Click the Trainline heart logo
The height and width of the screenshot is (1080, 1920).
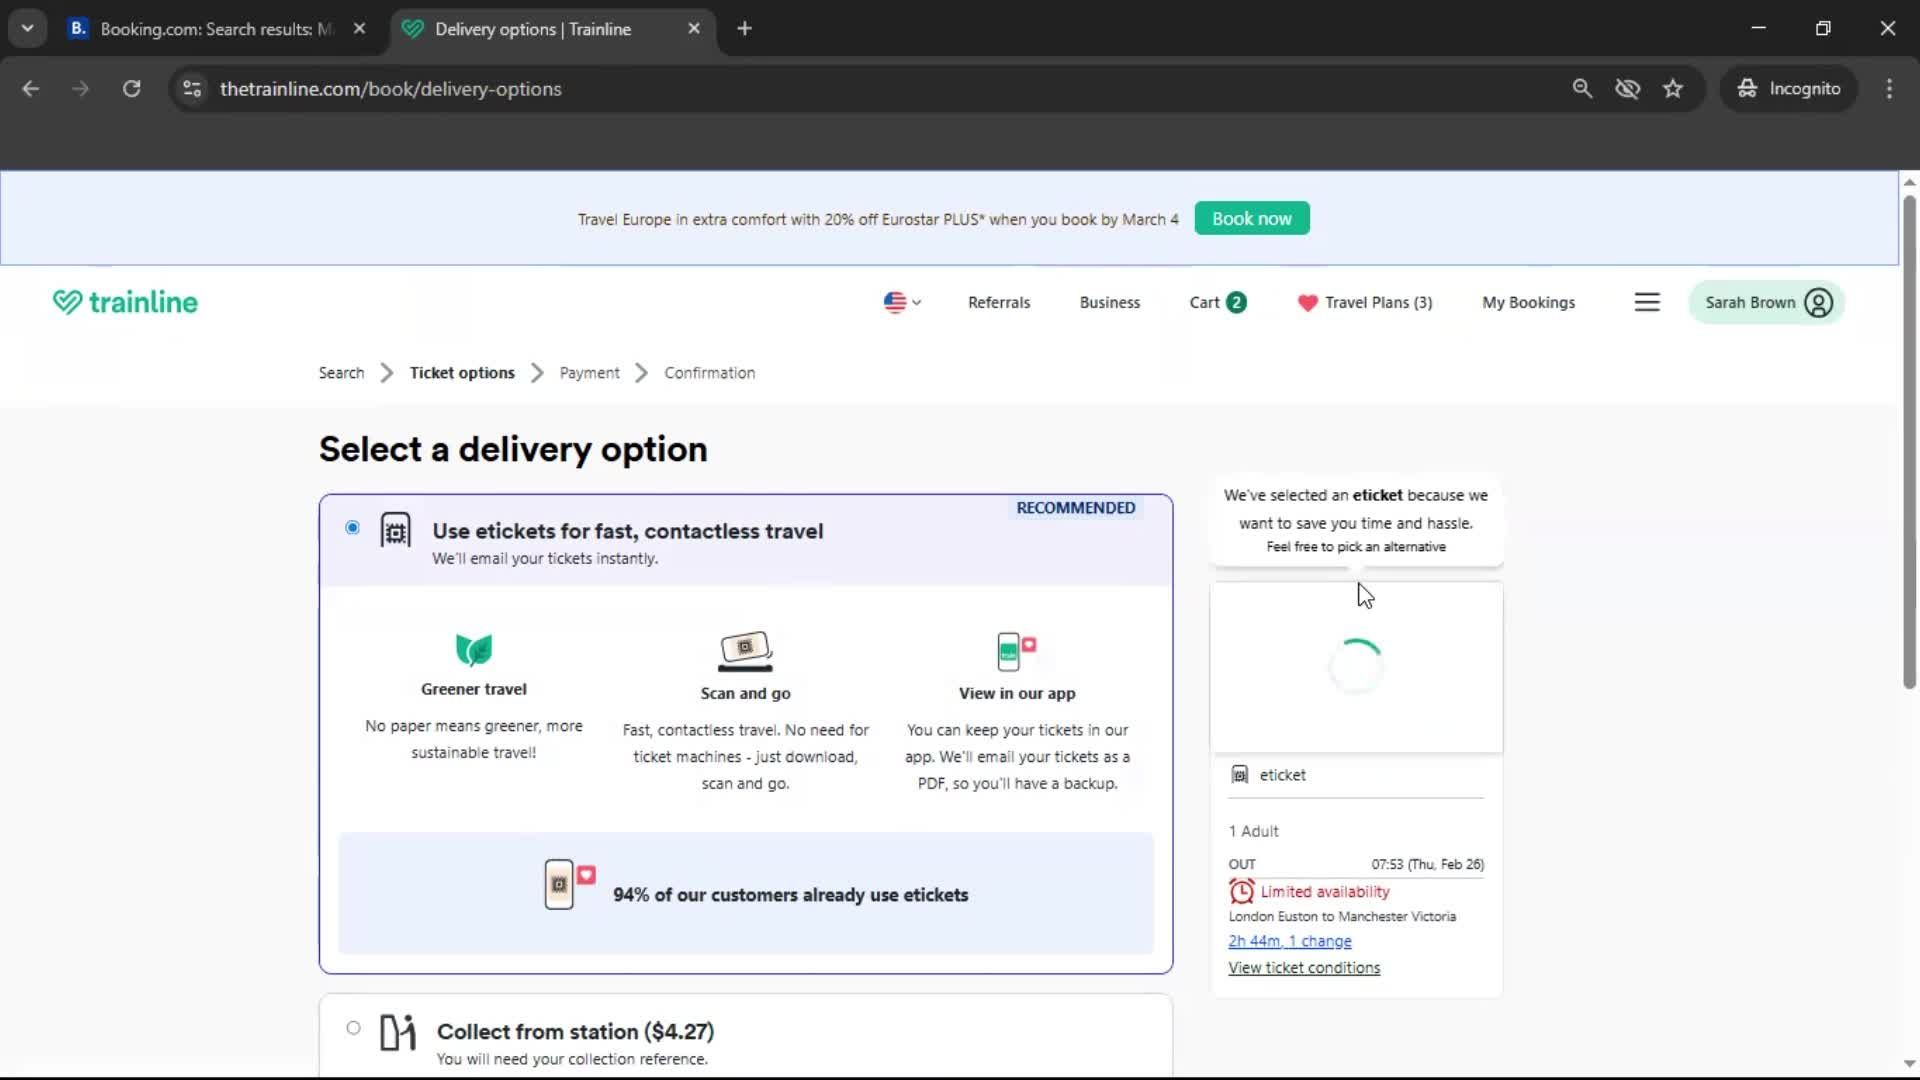click(x=66, y=301)
